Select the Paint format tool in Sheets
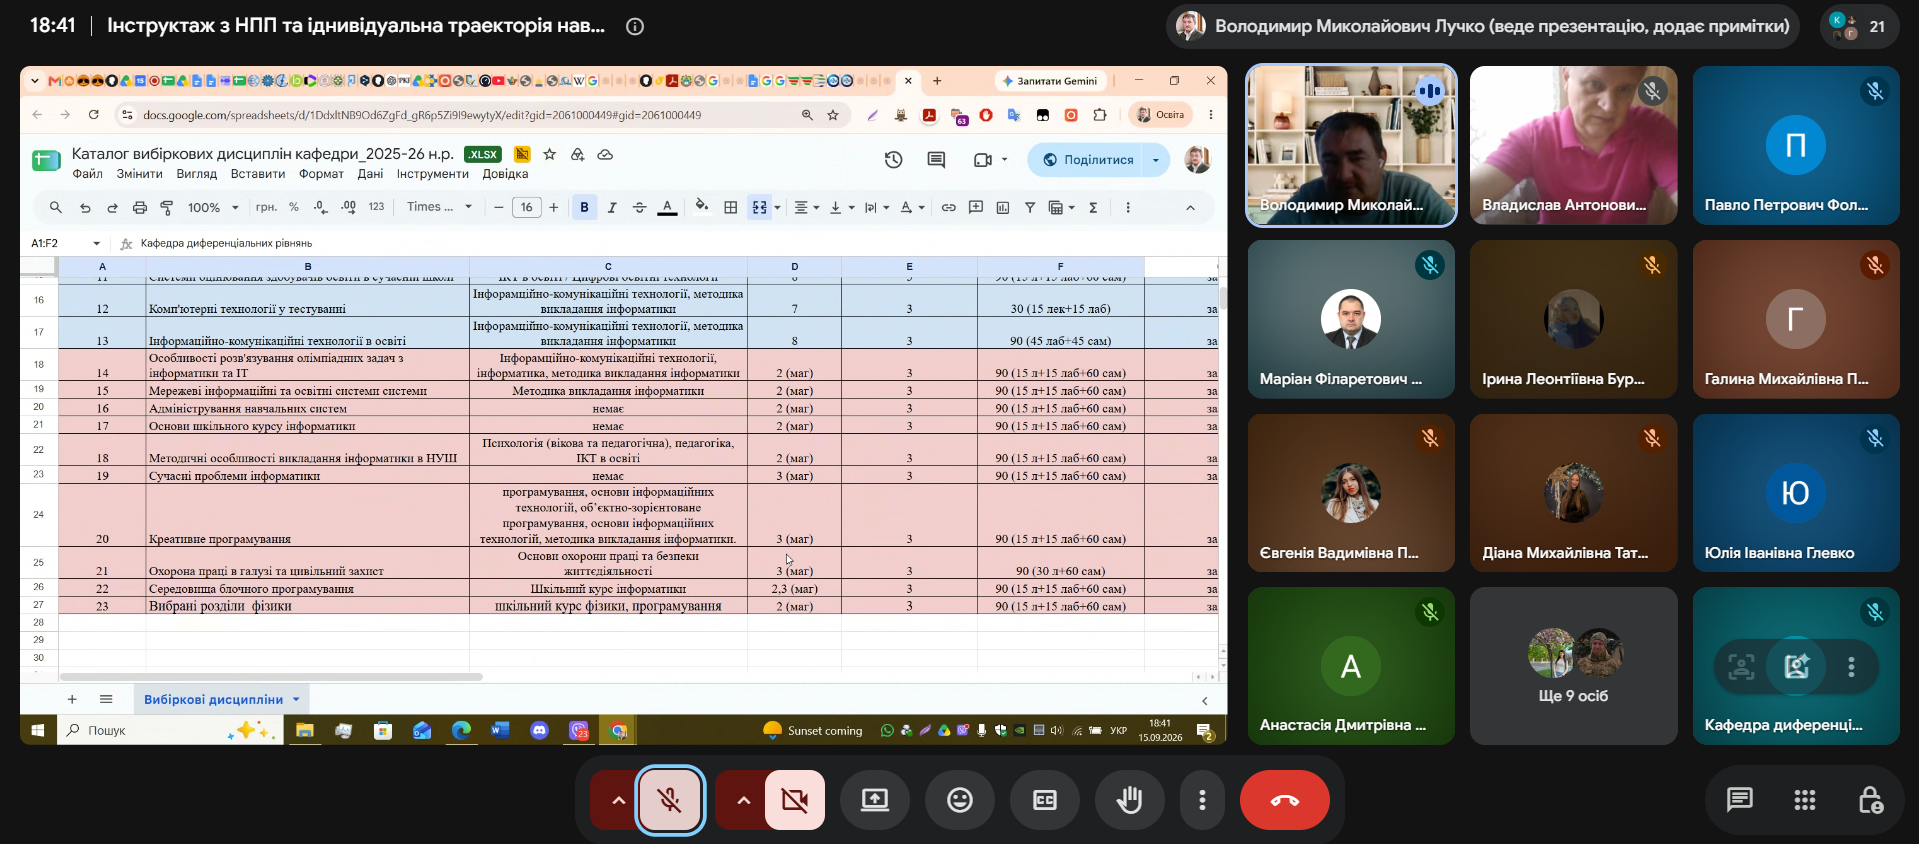The width and height of the screenshot is (1919, 844). click(167, 208)
